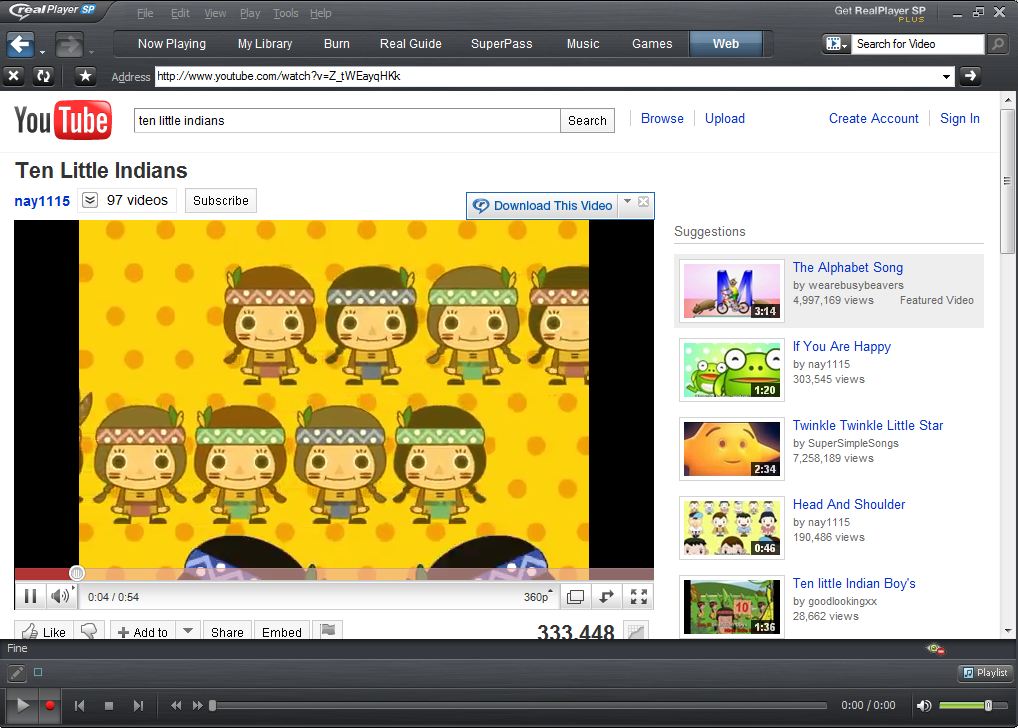This screenshot has height=728, width=1018.
Task: Click the Download This Video button
Action: [x=543, y=206]
